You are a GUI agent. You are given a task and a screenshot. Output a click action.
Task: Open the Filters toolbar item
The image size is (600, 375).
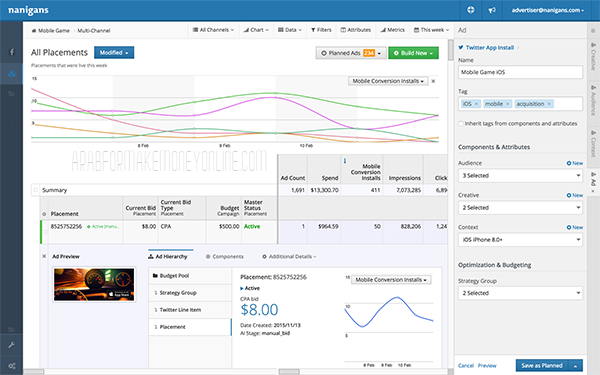(321, 30)
